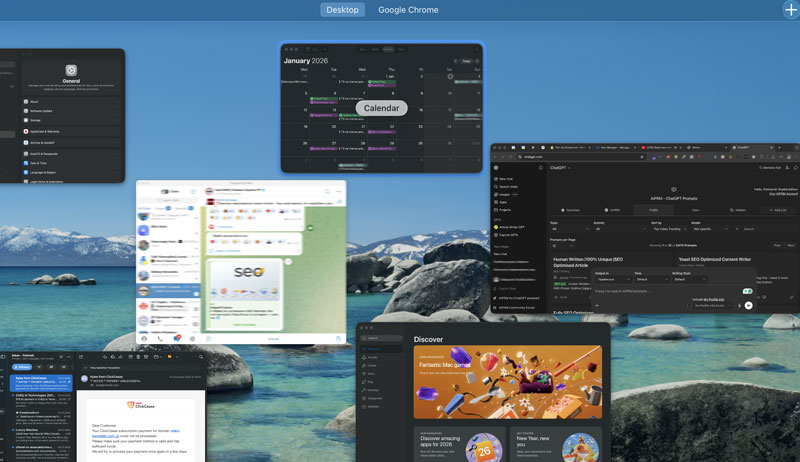
Task: Open Fantastic Mac games banner in App Store
Action: coord(508,382)
